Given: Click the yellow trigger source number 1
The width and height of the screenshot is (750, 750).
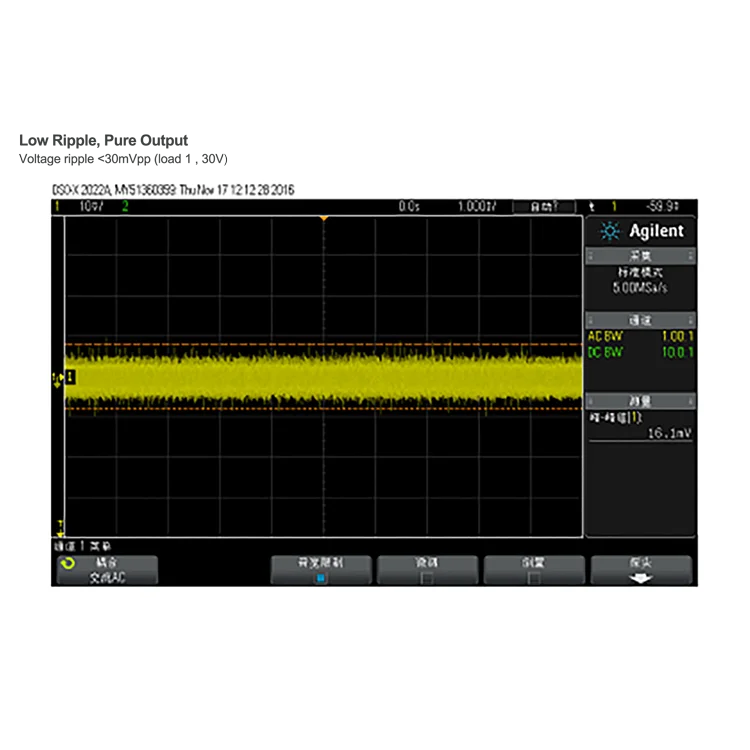Looking at the screenshot, I should point(614,207).
